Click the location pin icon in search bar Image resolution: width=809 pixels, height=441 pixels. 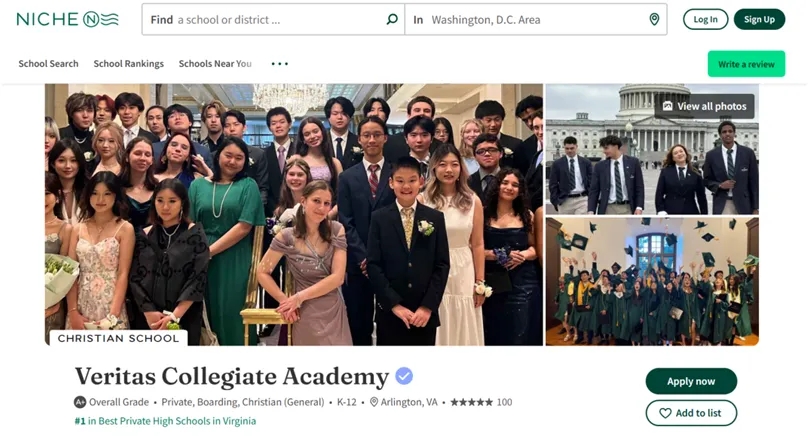click(x=654, y=19)
